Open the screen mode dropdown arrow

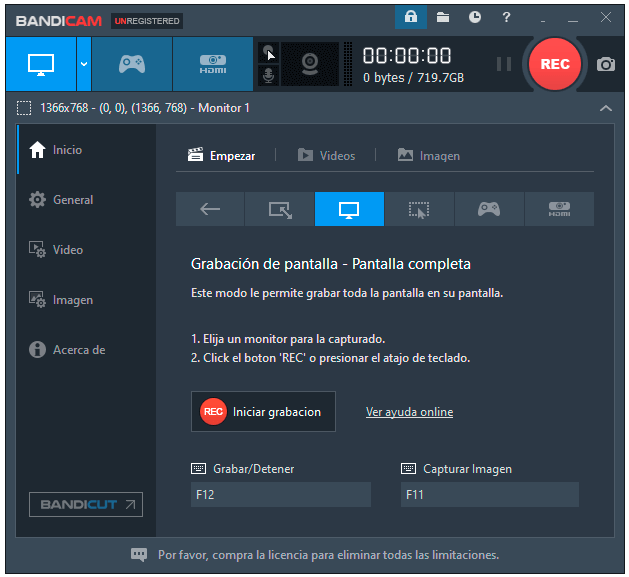point(84,63)
